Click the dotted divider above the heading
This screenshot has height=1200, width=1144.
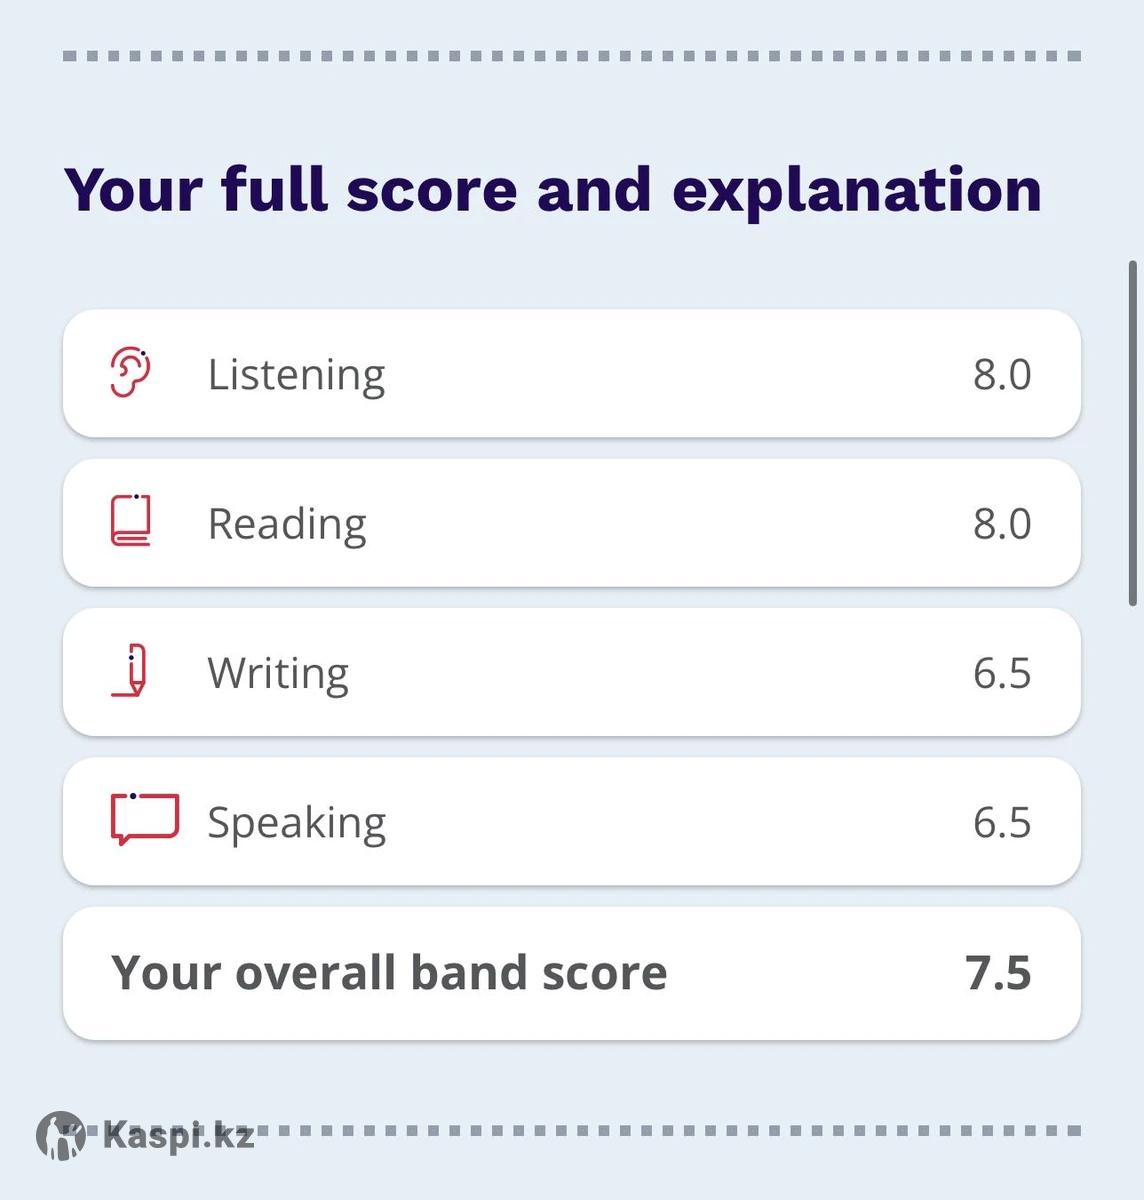tap(572, 56)
